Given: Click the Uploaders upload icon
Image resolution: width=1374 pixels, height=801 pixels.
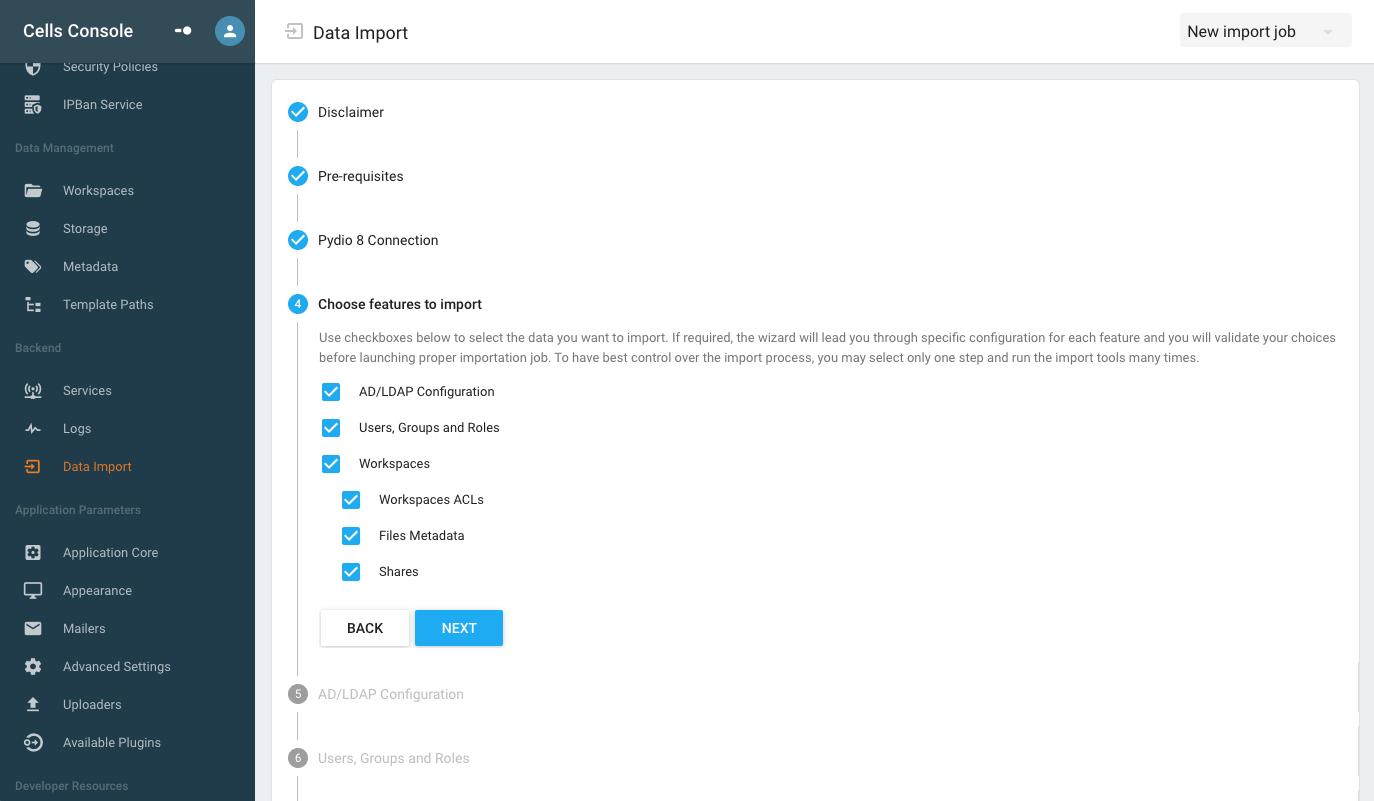Looking at the screenshot, I should [33, 705].
